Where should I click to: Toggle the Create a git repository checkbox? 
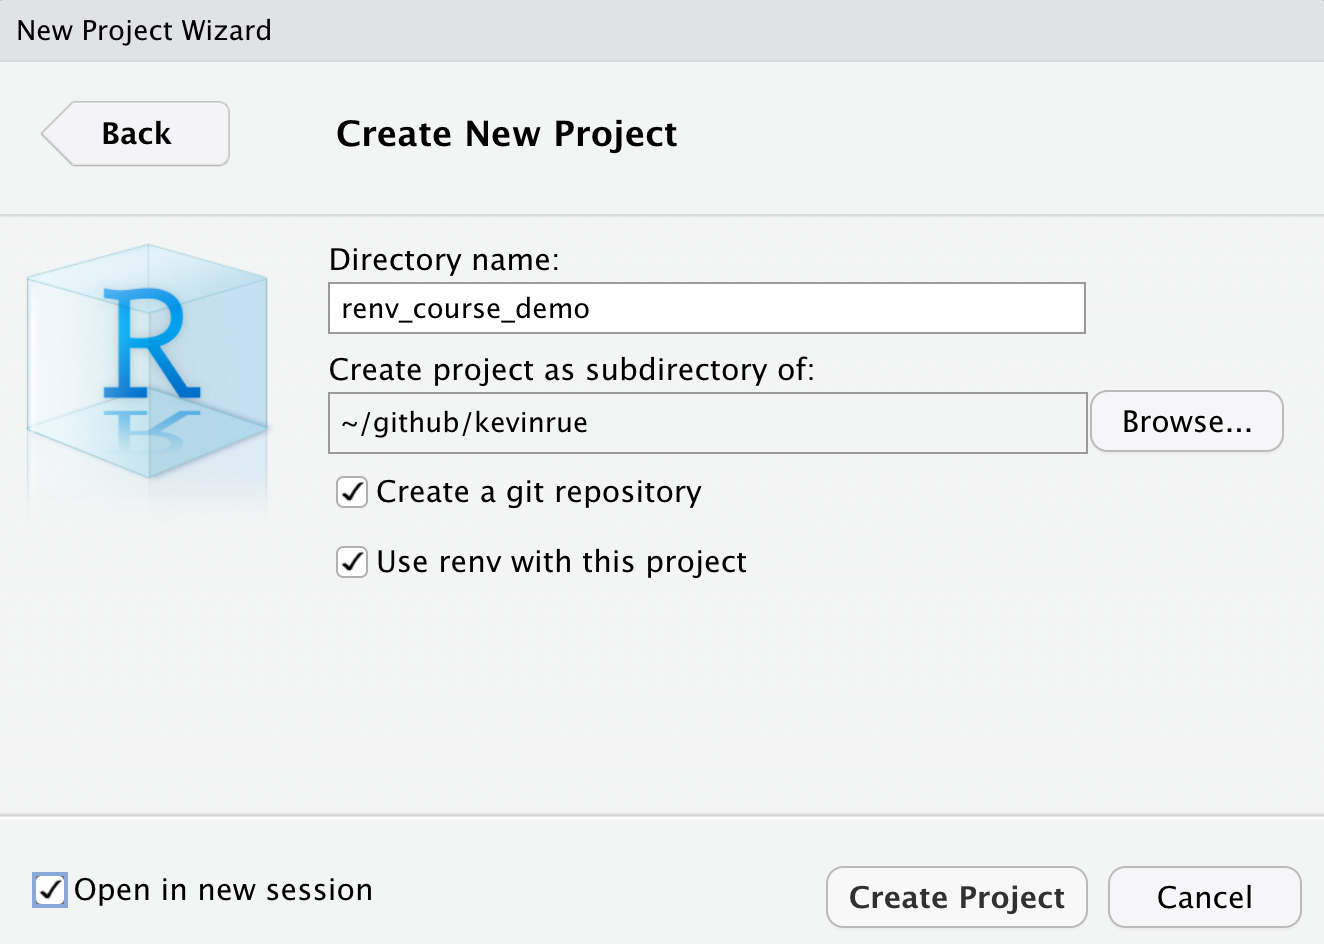[352, 492]
